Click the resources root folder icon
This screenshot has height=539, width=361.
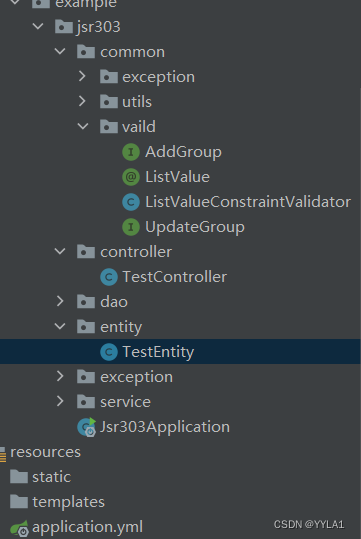click(3, 453)
